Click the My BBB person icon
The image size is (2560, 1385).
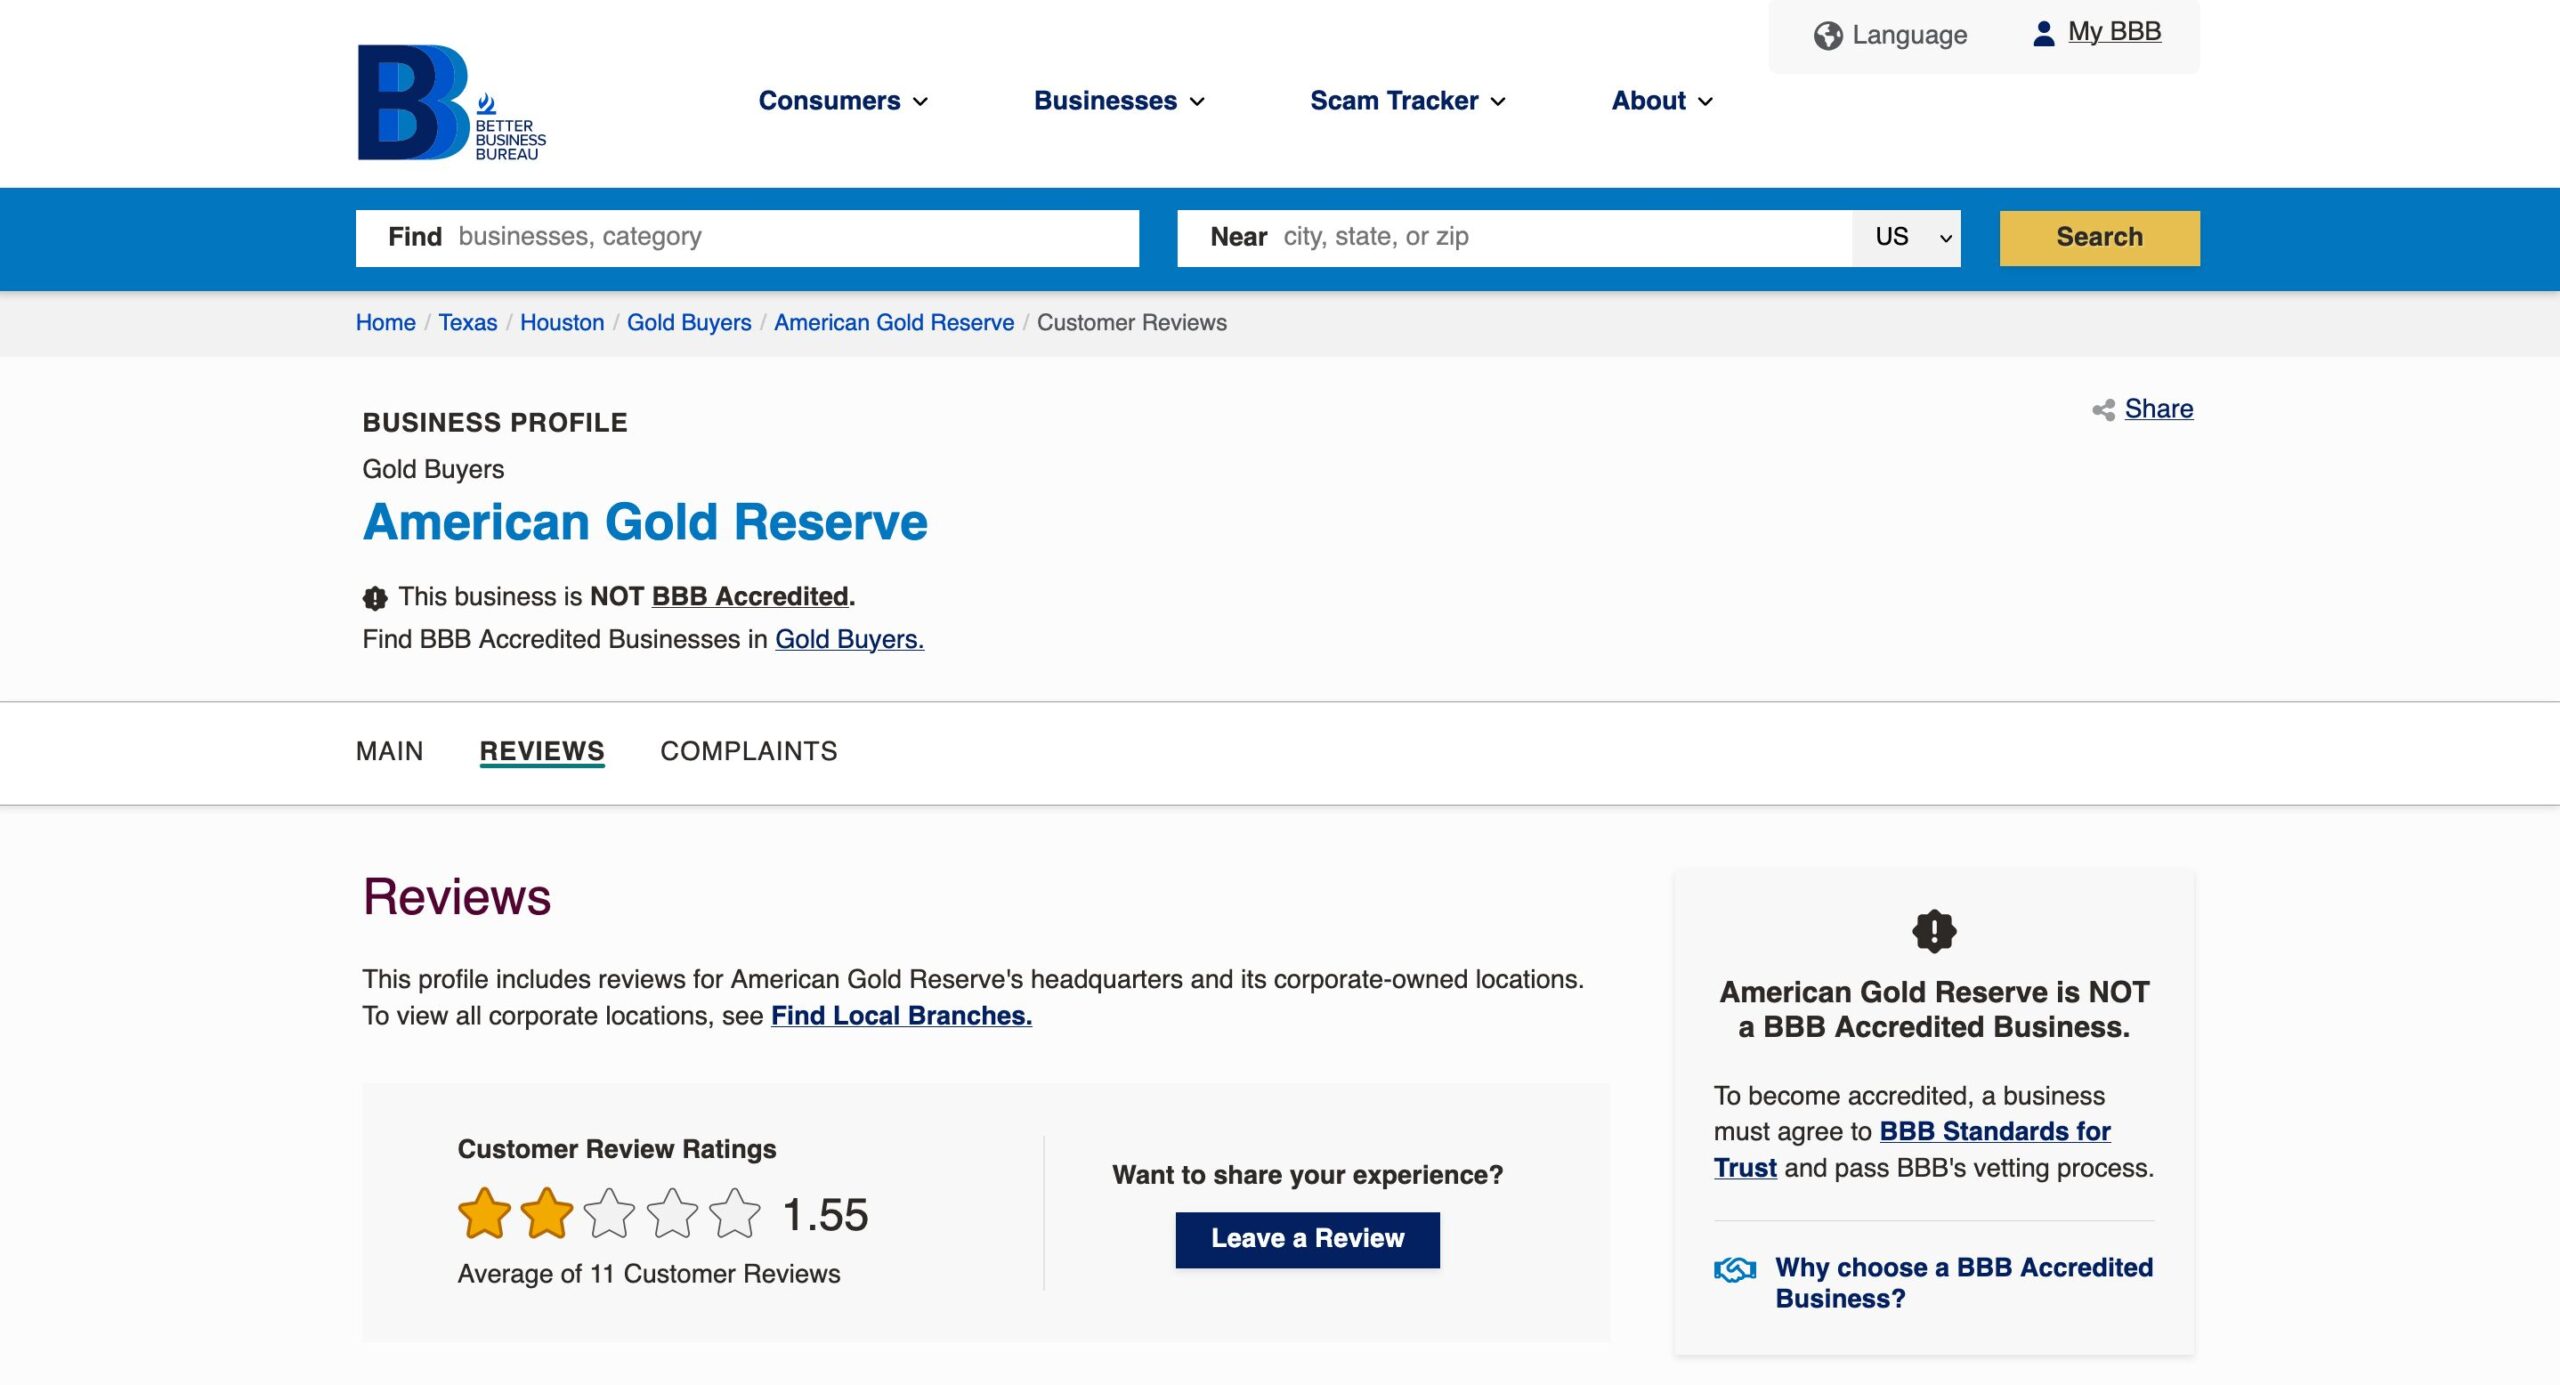[2044, 33]
